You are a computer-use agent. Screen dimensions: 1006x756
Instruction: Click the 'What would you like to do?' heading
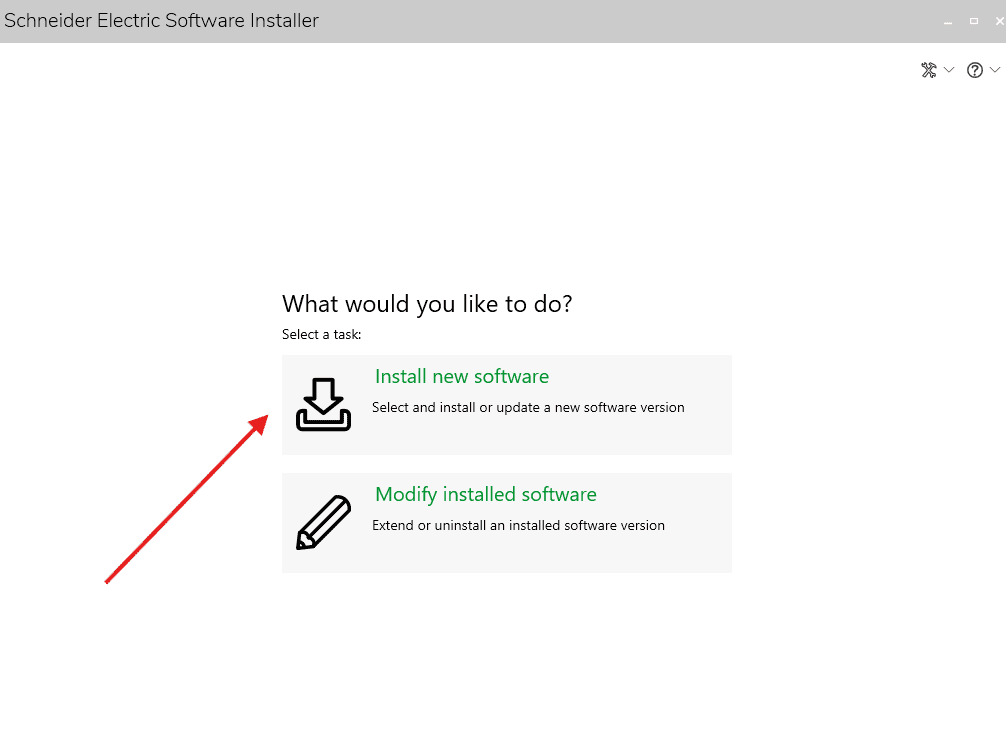(x=427, y=304)
